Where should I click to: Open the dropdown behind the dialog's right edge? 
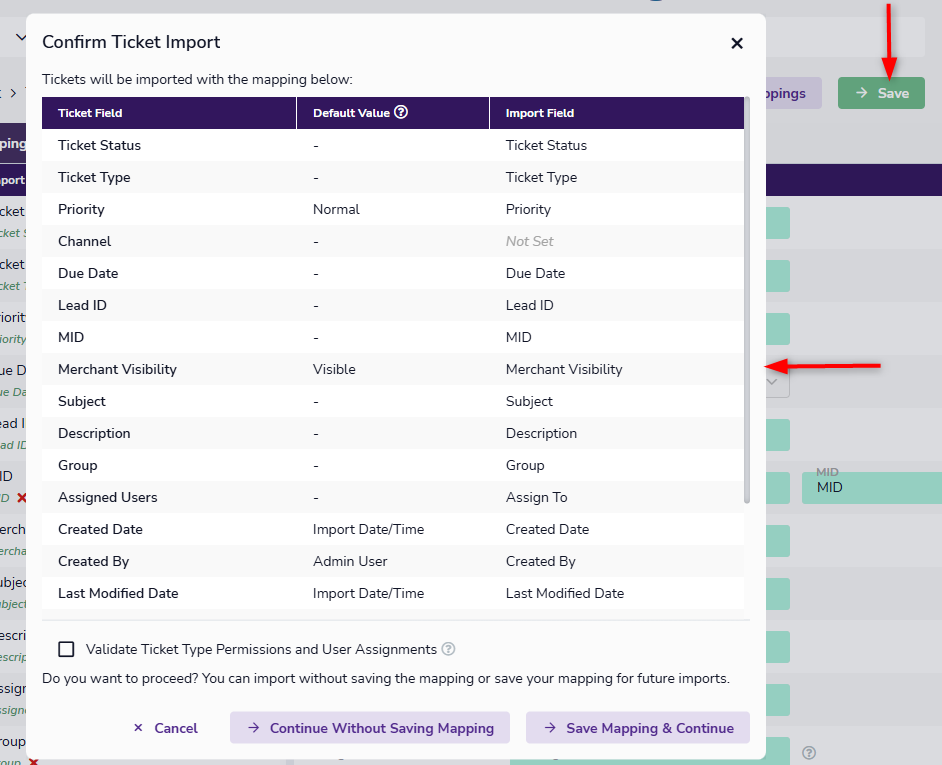coord(774,381)
